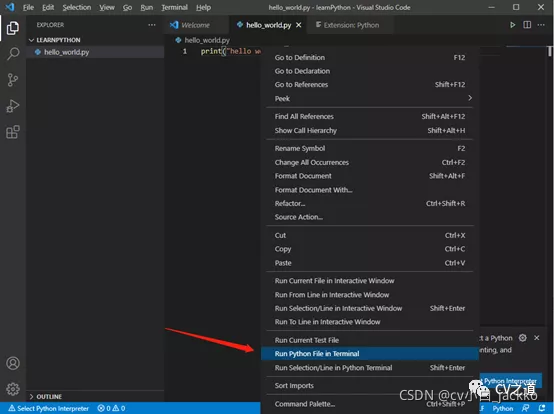
Task: Open Explorer Views and More Actions ellipsis
Action: tap(152, 25)
